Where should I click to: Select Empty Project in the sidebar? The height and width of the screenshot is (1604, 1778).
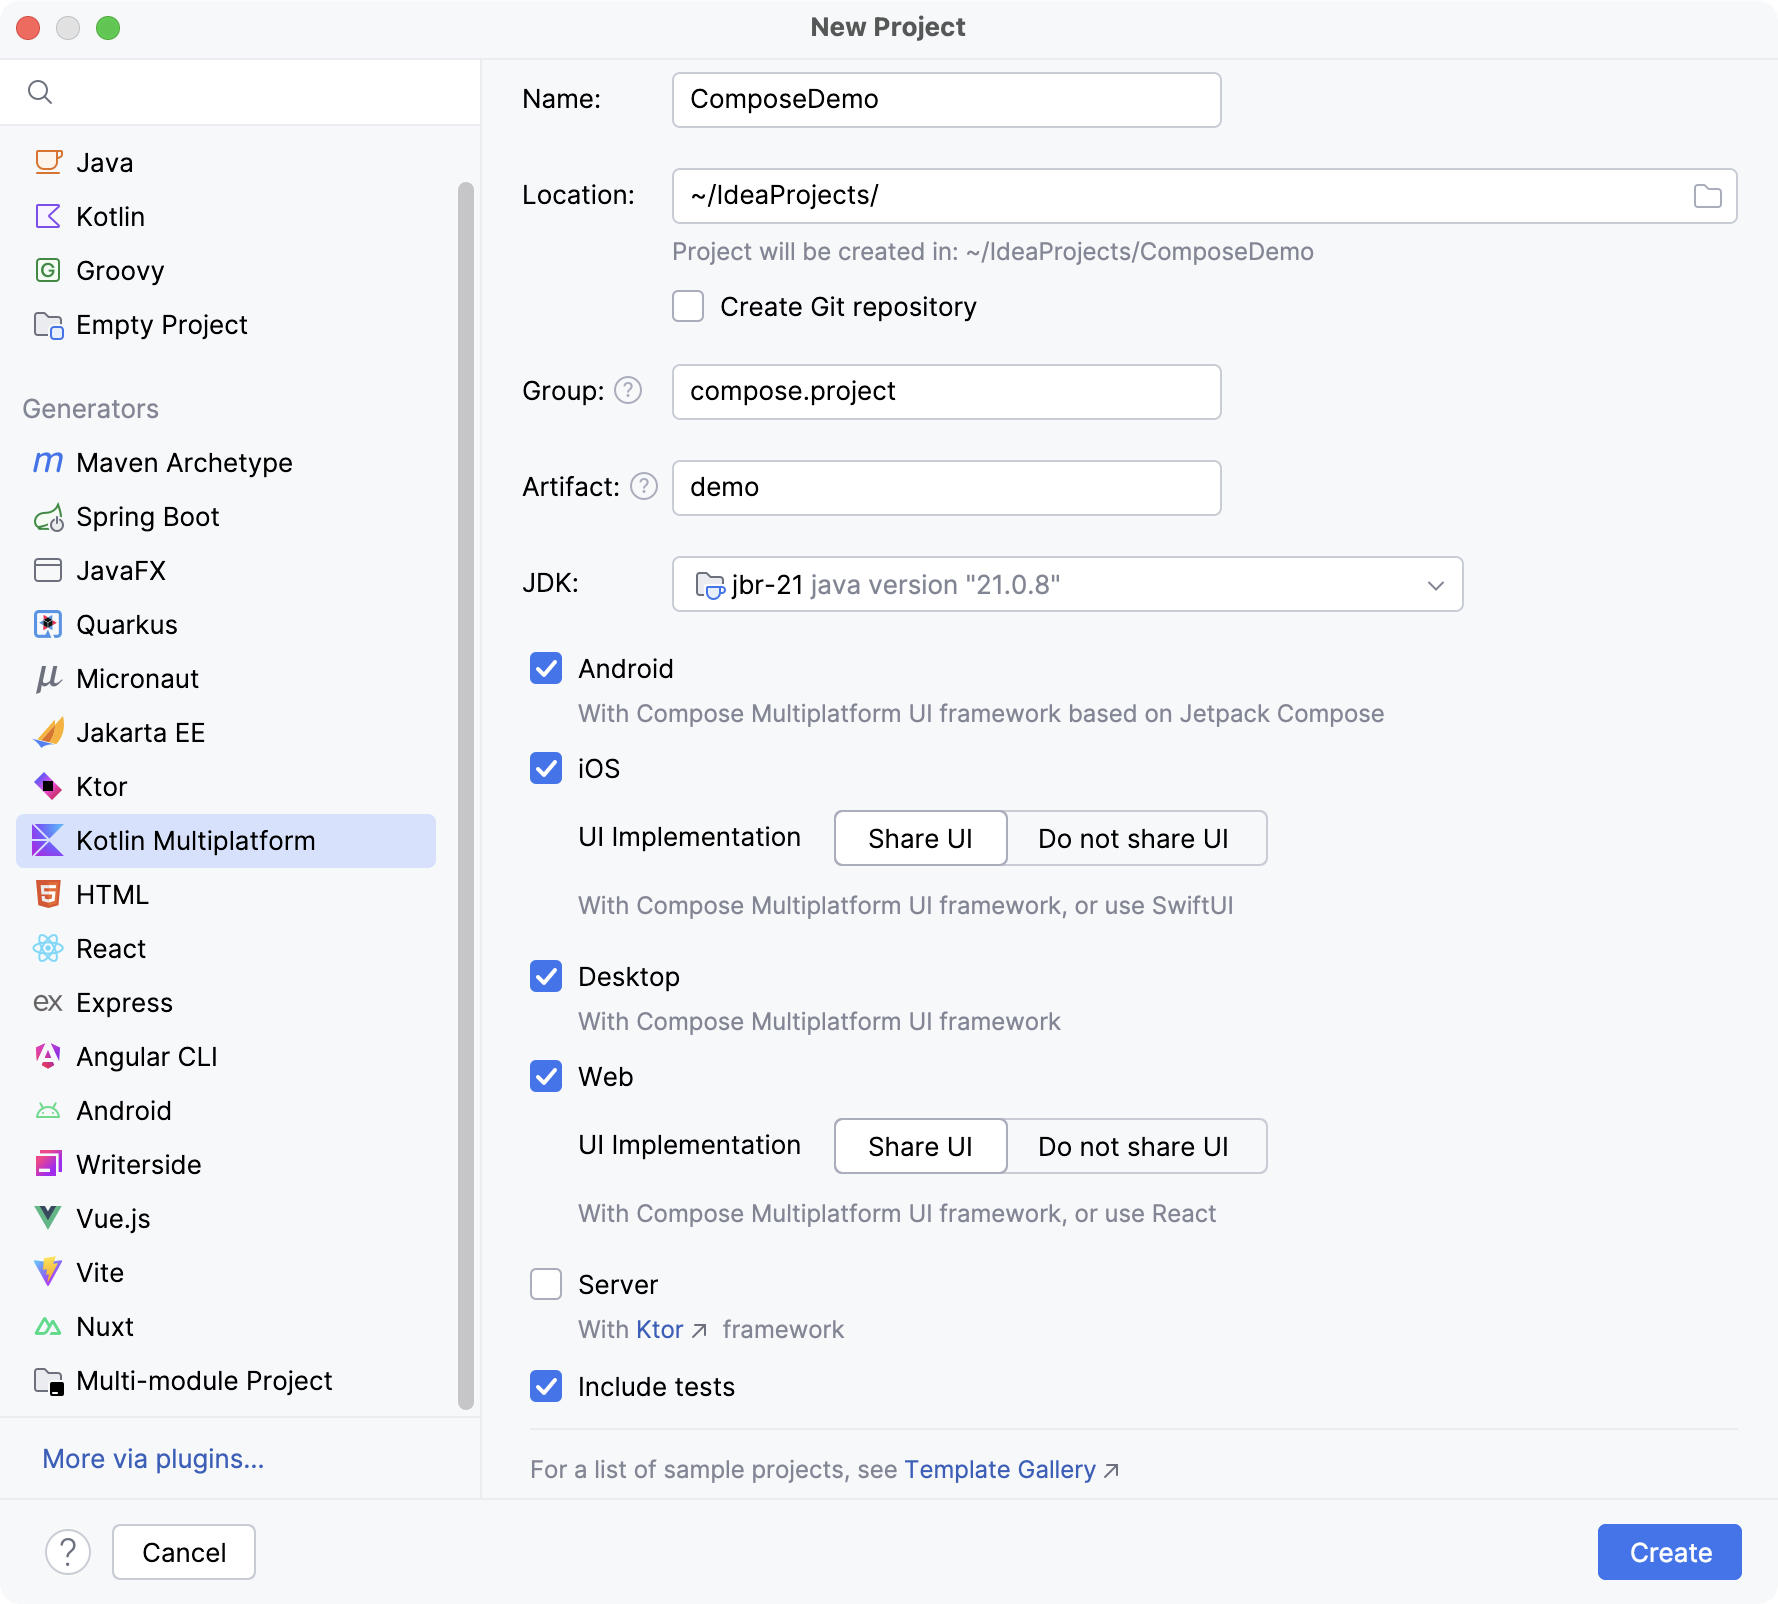[x=161, y=325]
